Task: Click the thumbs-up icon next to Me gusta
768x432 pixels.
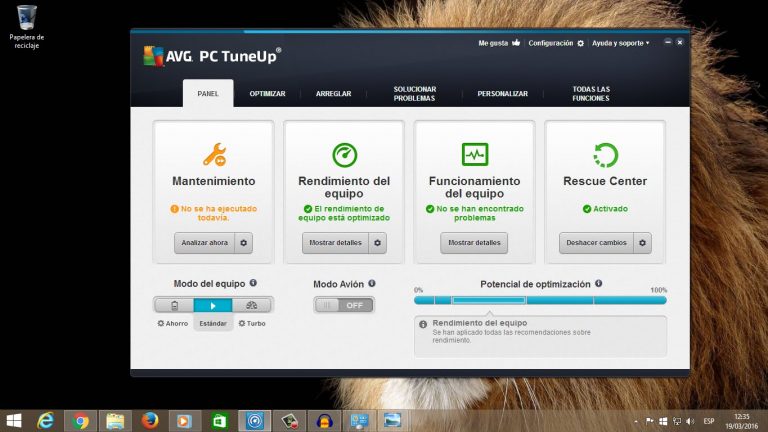Action: [x=516, y=43]
